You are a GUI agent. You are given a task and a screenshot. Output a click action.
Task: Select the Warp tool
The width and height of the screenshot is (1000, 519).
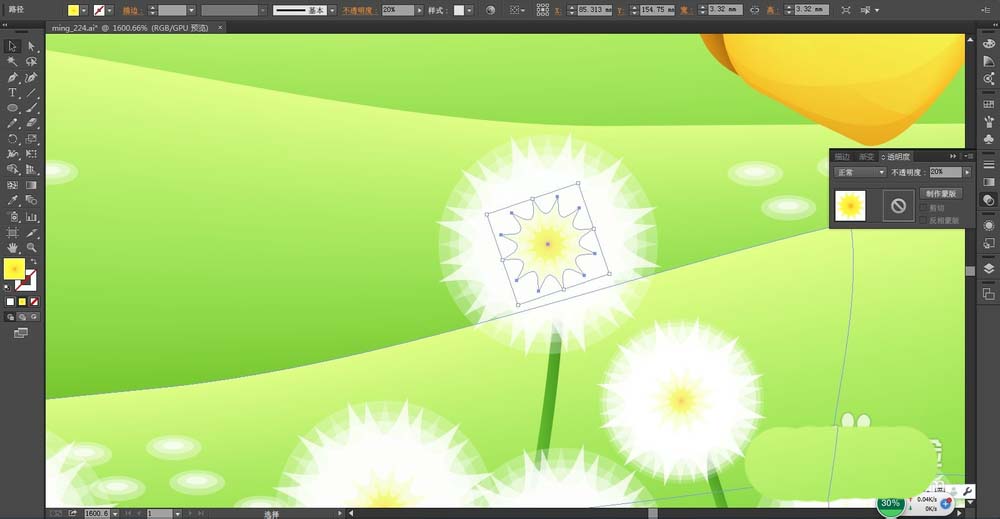12,154
